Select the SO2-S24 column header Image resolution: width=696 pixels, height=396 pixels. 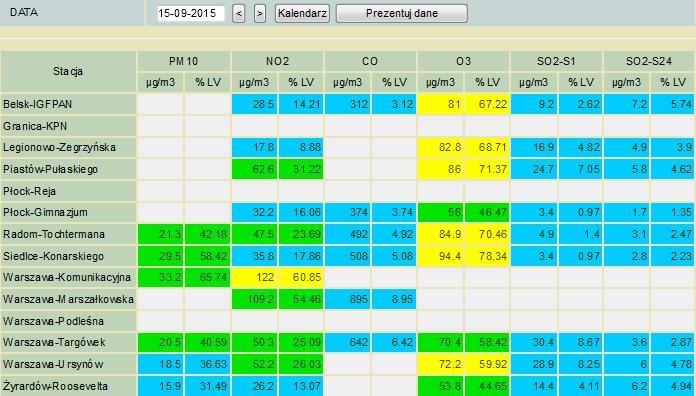coord(649,61)
